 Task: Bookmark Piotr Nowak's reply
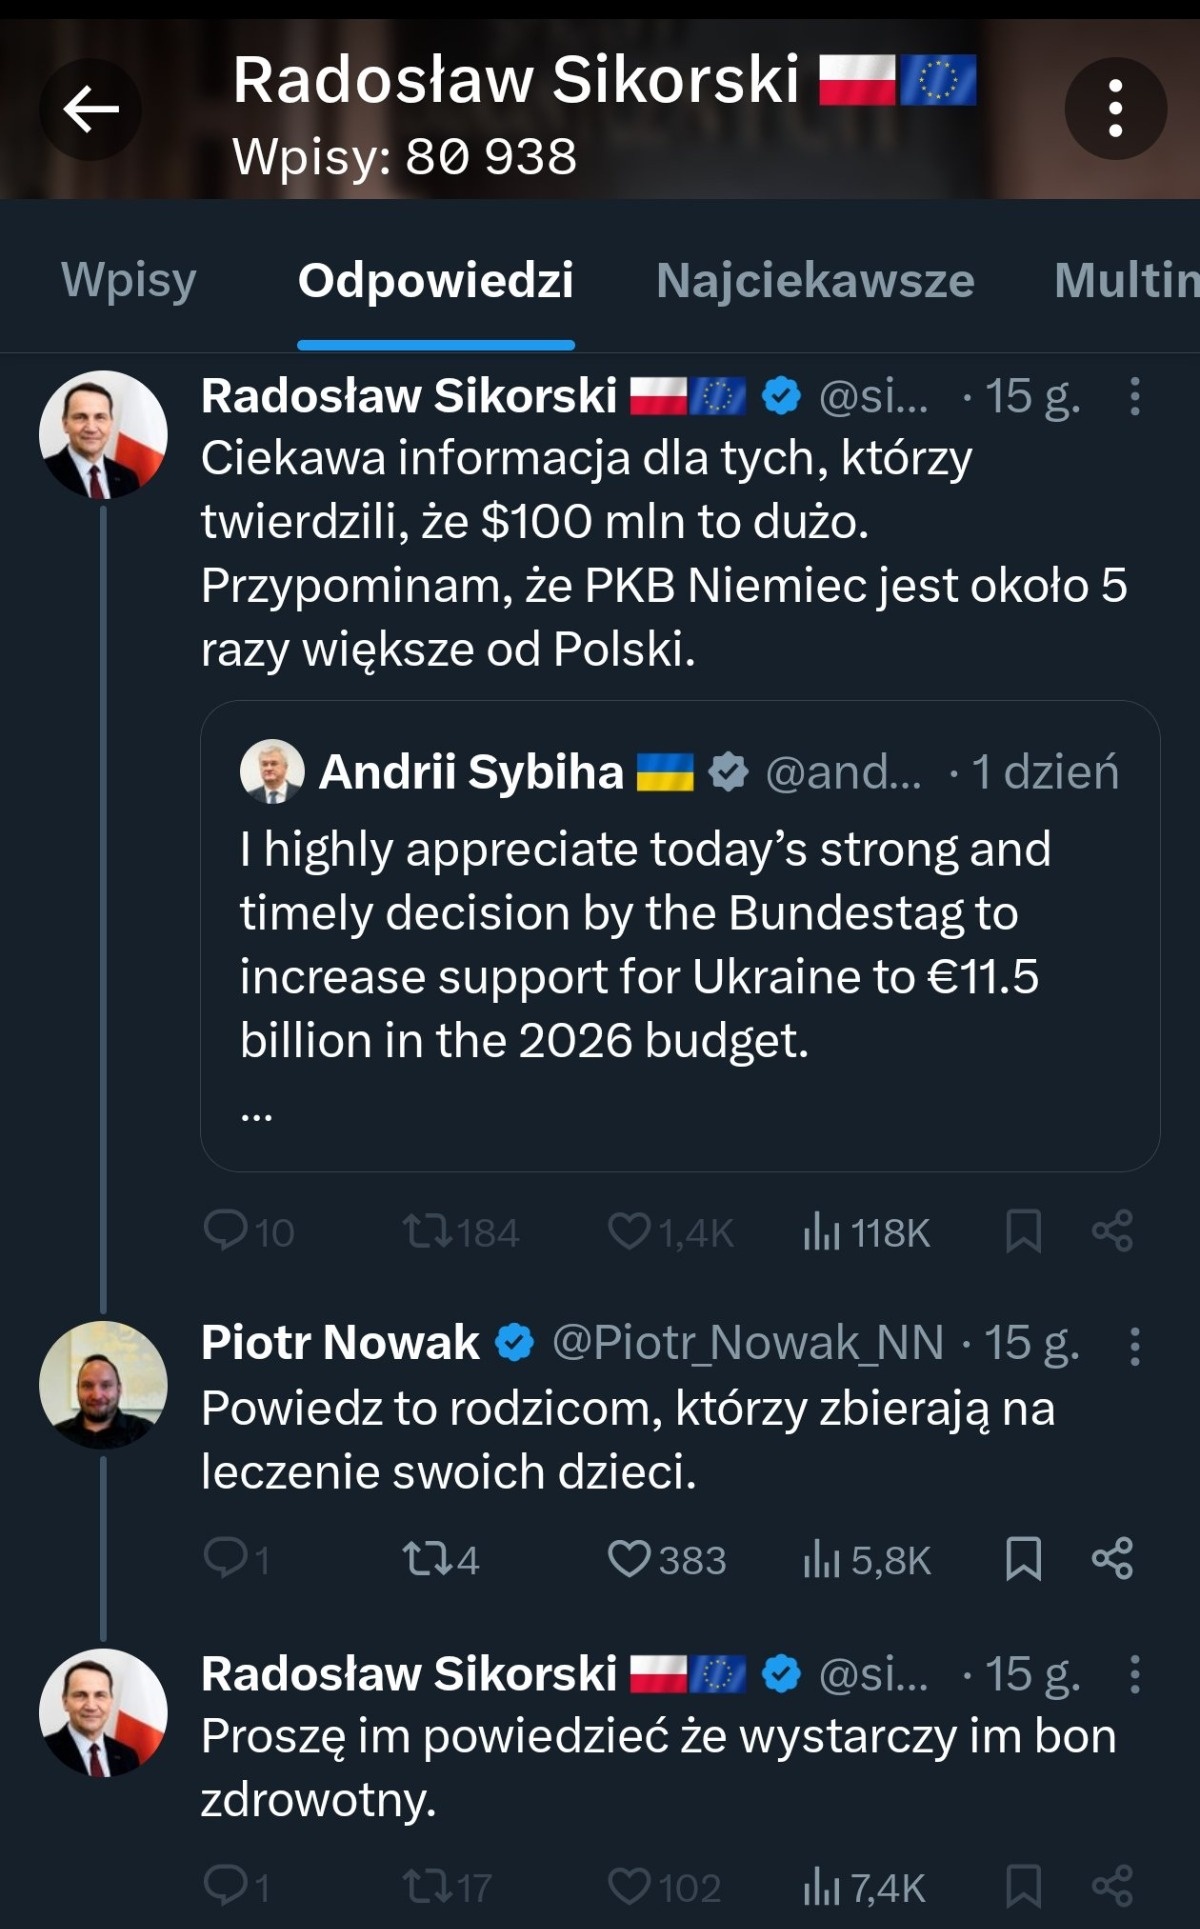tap(1023, 1559)
